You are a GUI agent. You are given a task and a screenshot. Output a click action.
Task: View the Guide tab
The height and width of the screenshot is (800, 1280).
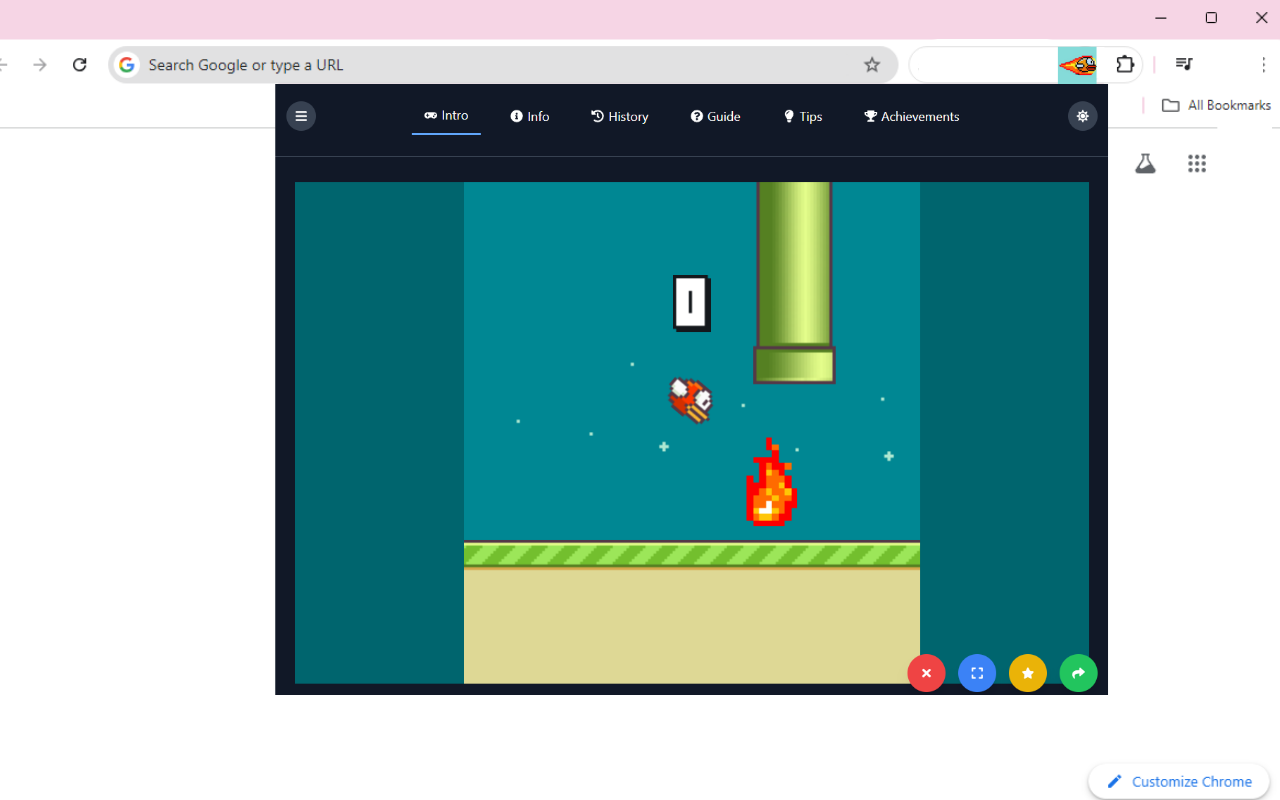click(715, 116)
